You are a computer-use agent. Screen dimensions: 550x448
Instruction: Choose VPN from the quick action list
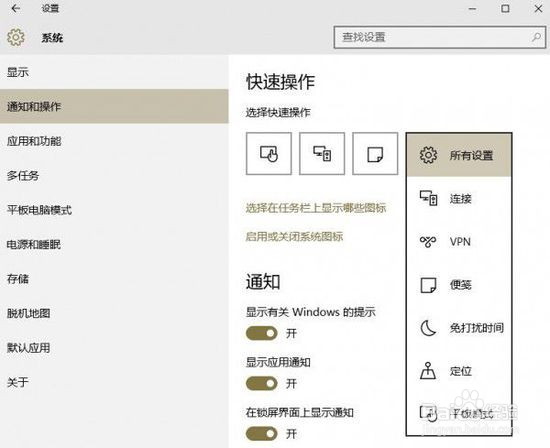point(459,242)
